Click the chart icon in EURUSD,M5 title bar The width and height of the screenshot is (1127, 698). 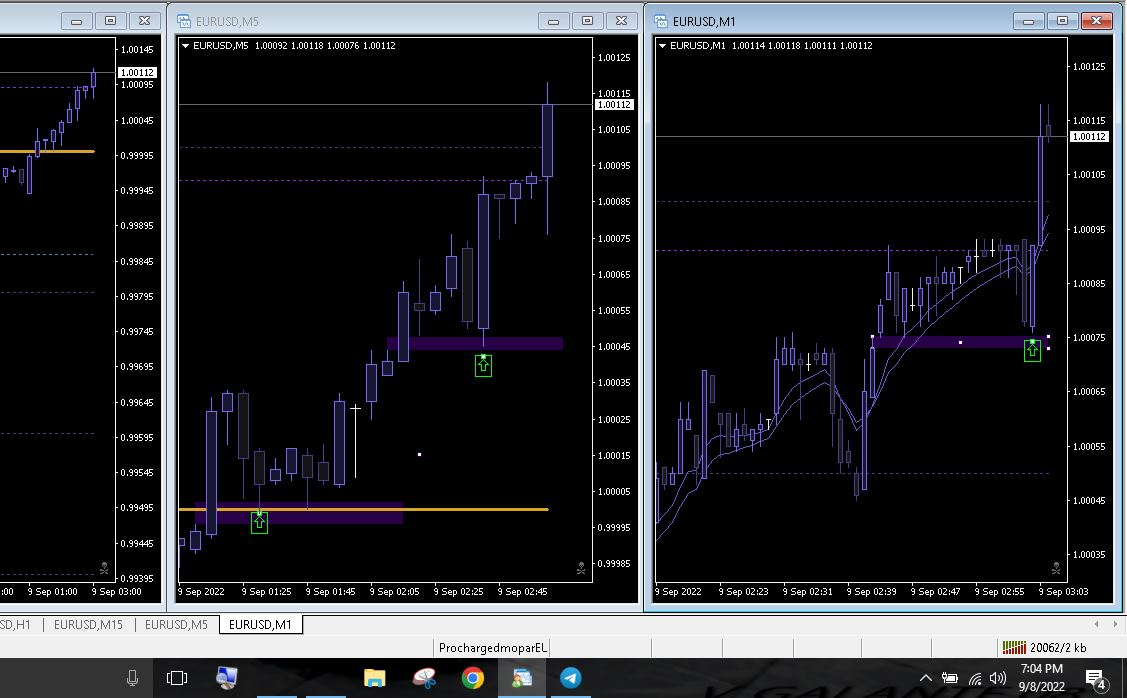pyautogui.click(x=184, y=22)
